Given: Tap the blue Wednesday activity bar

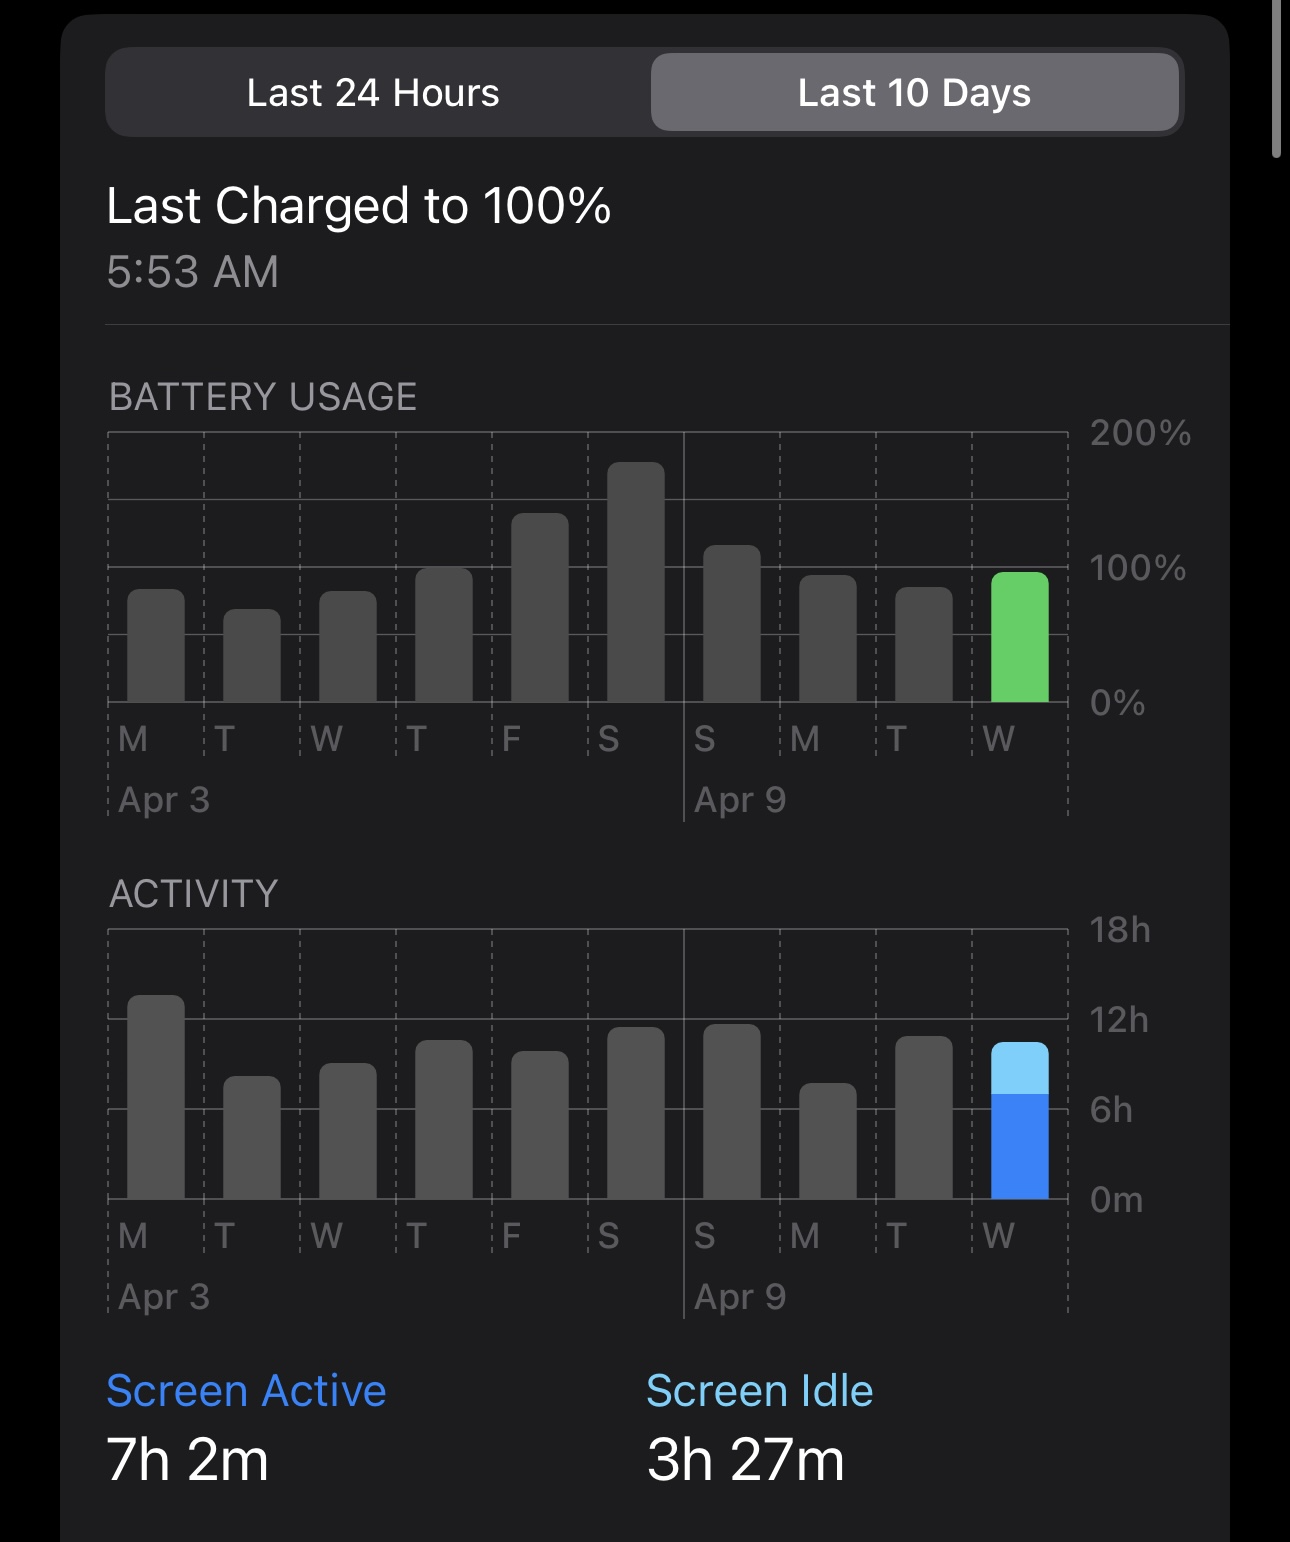Looking at the screenshot, I should [1019, 1146].
